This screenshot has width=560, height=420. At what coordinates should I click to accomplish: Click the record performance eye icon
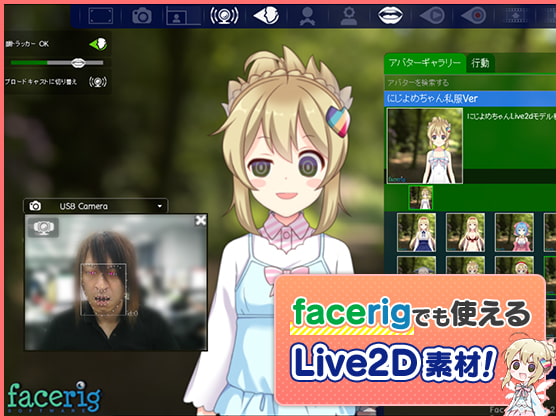(x=474, y=16)
